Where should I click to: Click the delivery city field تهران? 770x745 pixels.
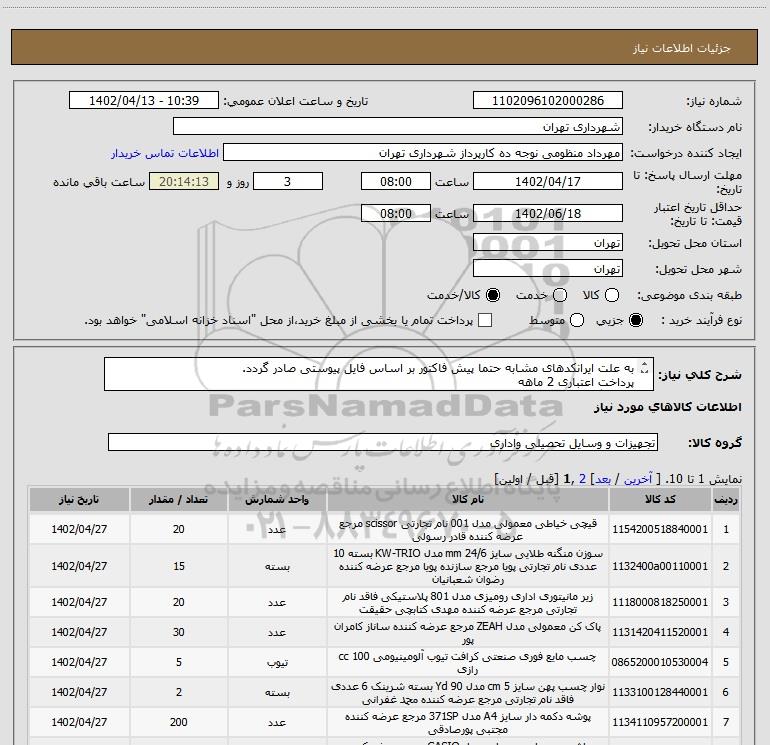(548, 269)
